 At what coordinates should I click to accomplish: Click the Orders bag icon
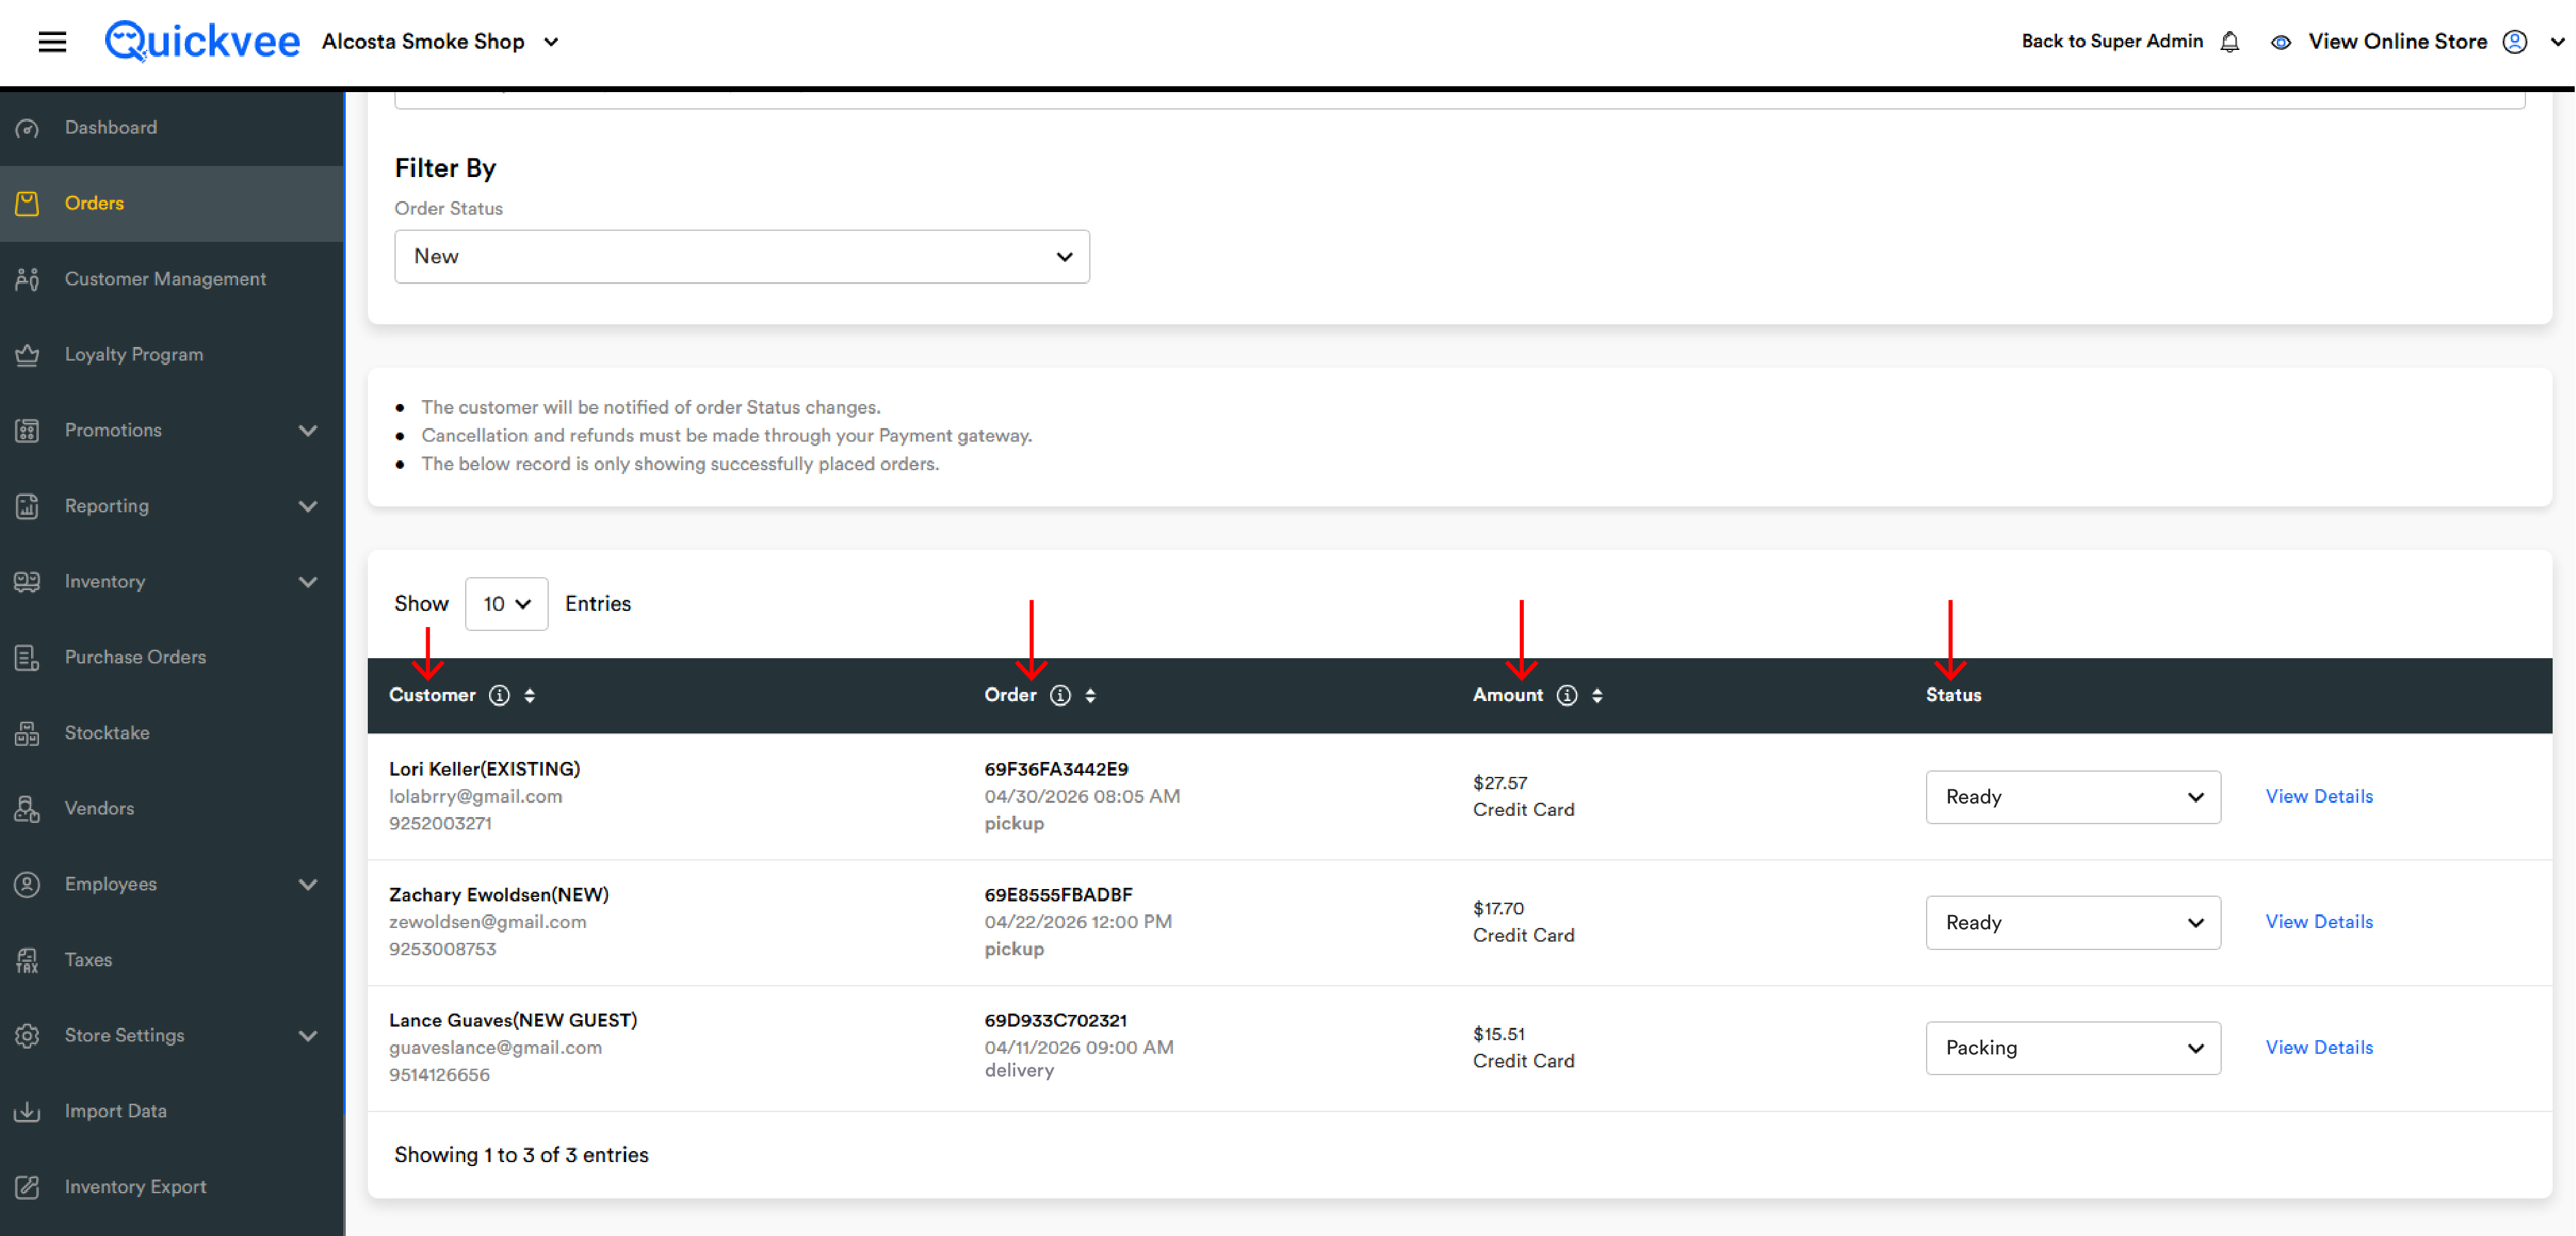pyautogui.click(x=27, y=203)
